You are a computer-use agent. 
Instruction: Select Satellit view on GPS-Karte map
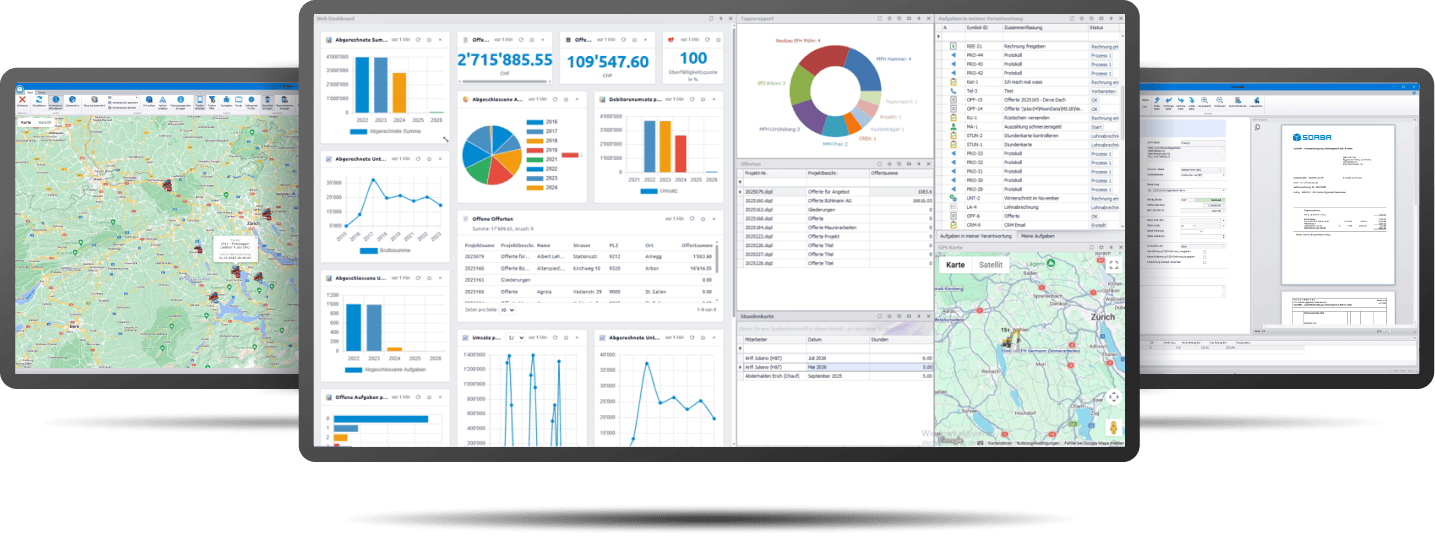(x=991, y=265)
